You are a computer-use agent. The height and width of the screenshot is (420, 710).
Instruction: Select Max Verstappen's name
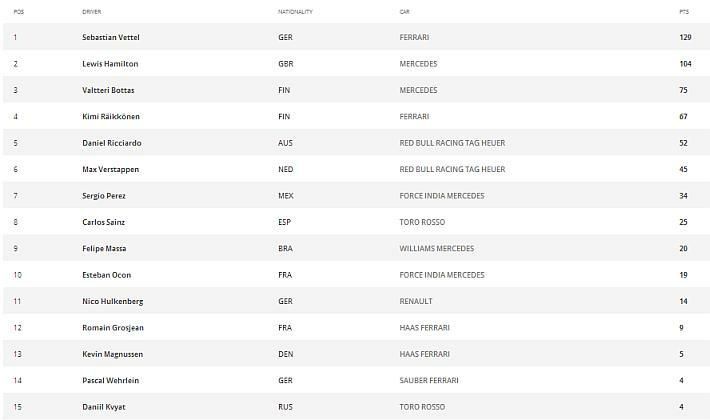tap(108, 170)
